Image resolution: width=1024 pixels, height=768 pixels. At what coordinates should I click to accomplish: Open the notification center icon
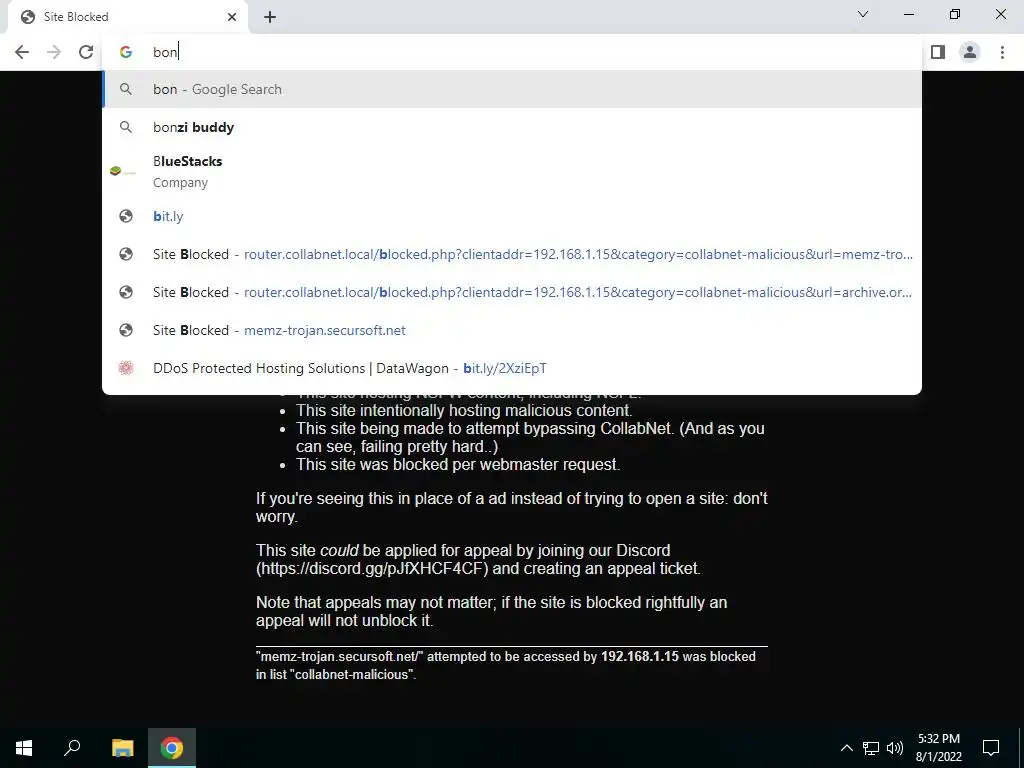coord(991,748)
